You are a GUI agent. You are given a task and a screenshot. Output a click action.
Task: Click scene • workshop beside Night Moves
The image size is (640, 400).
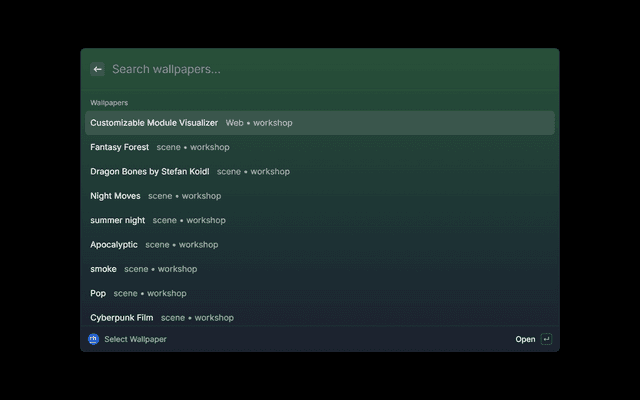(184, 196)
